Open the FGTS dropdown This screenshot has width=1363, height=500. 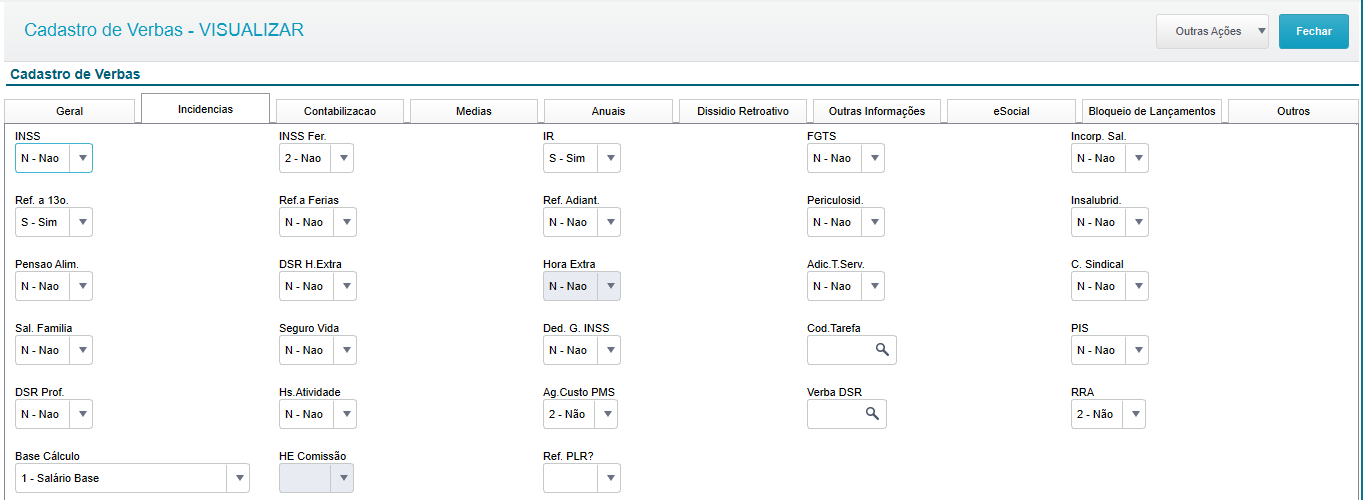(846, 158)
